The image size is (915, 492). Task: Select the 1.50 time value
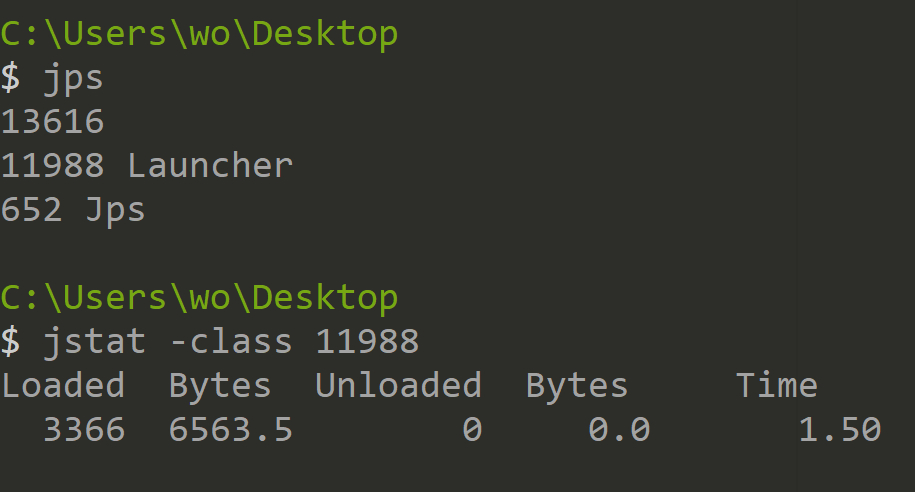(x=839, y=430)
